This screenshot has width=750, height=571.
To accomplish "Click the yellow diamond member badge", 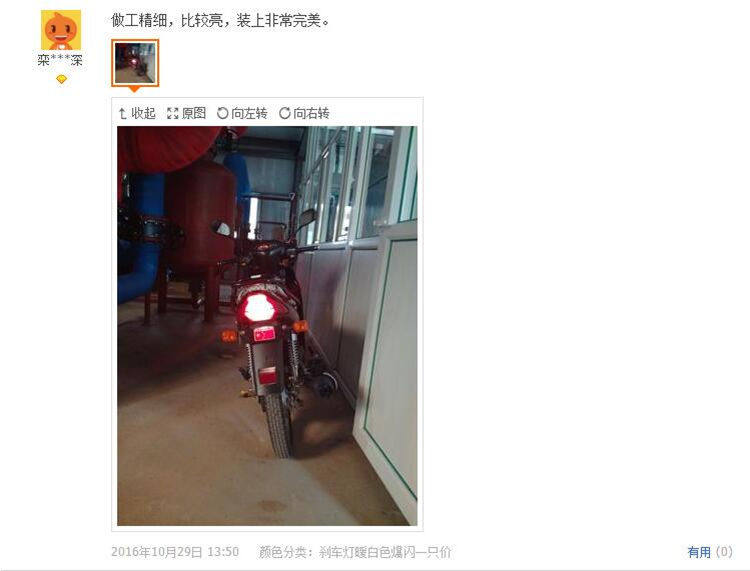I will pos(61,79).
